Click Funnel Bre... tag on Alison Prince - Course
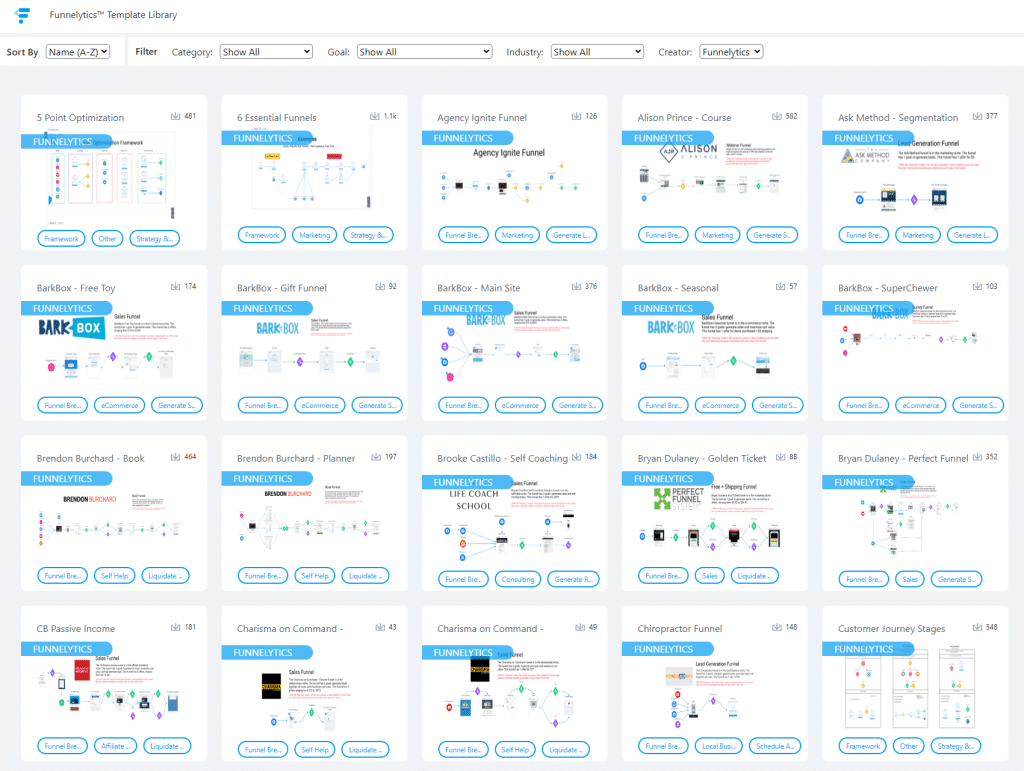The height and width of the screenshot is (771, 1024). 663,235
